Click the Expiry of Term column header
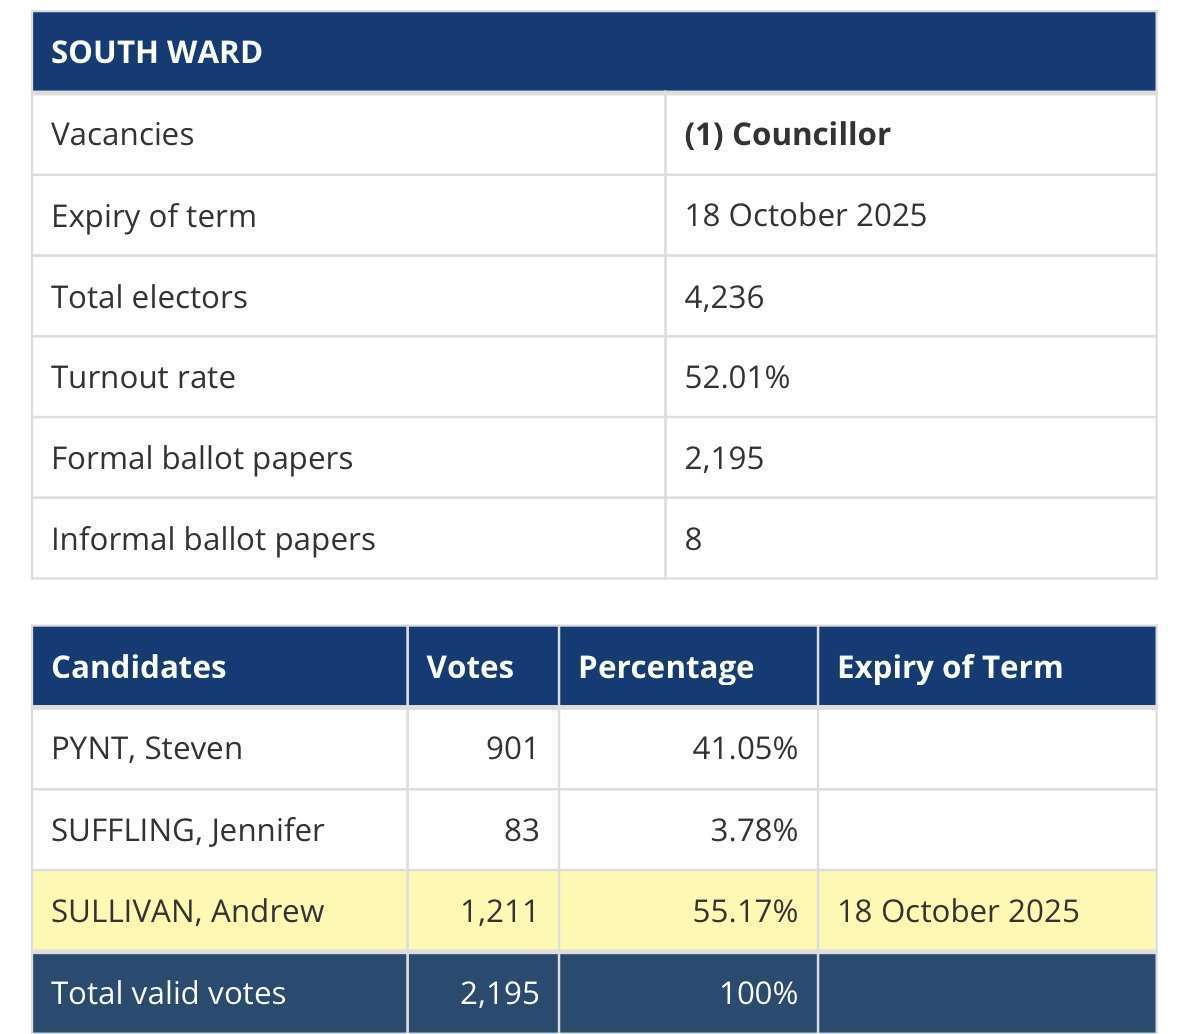 click(x=987, y=667)
